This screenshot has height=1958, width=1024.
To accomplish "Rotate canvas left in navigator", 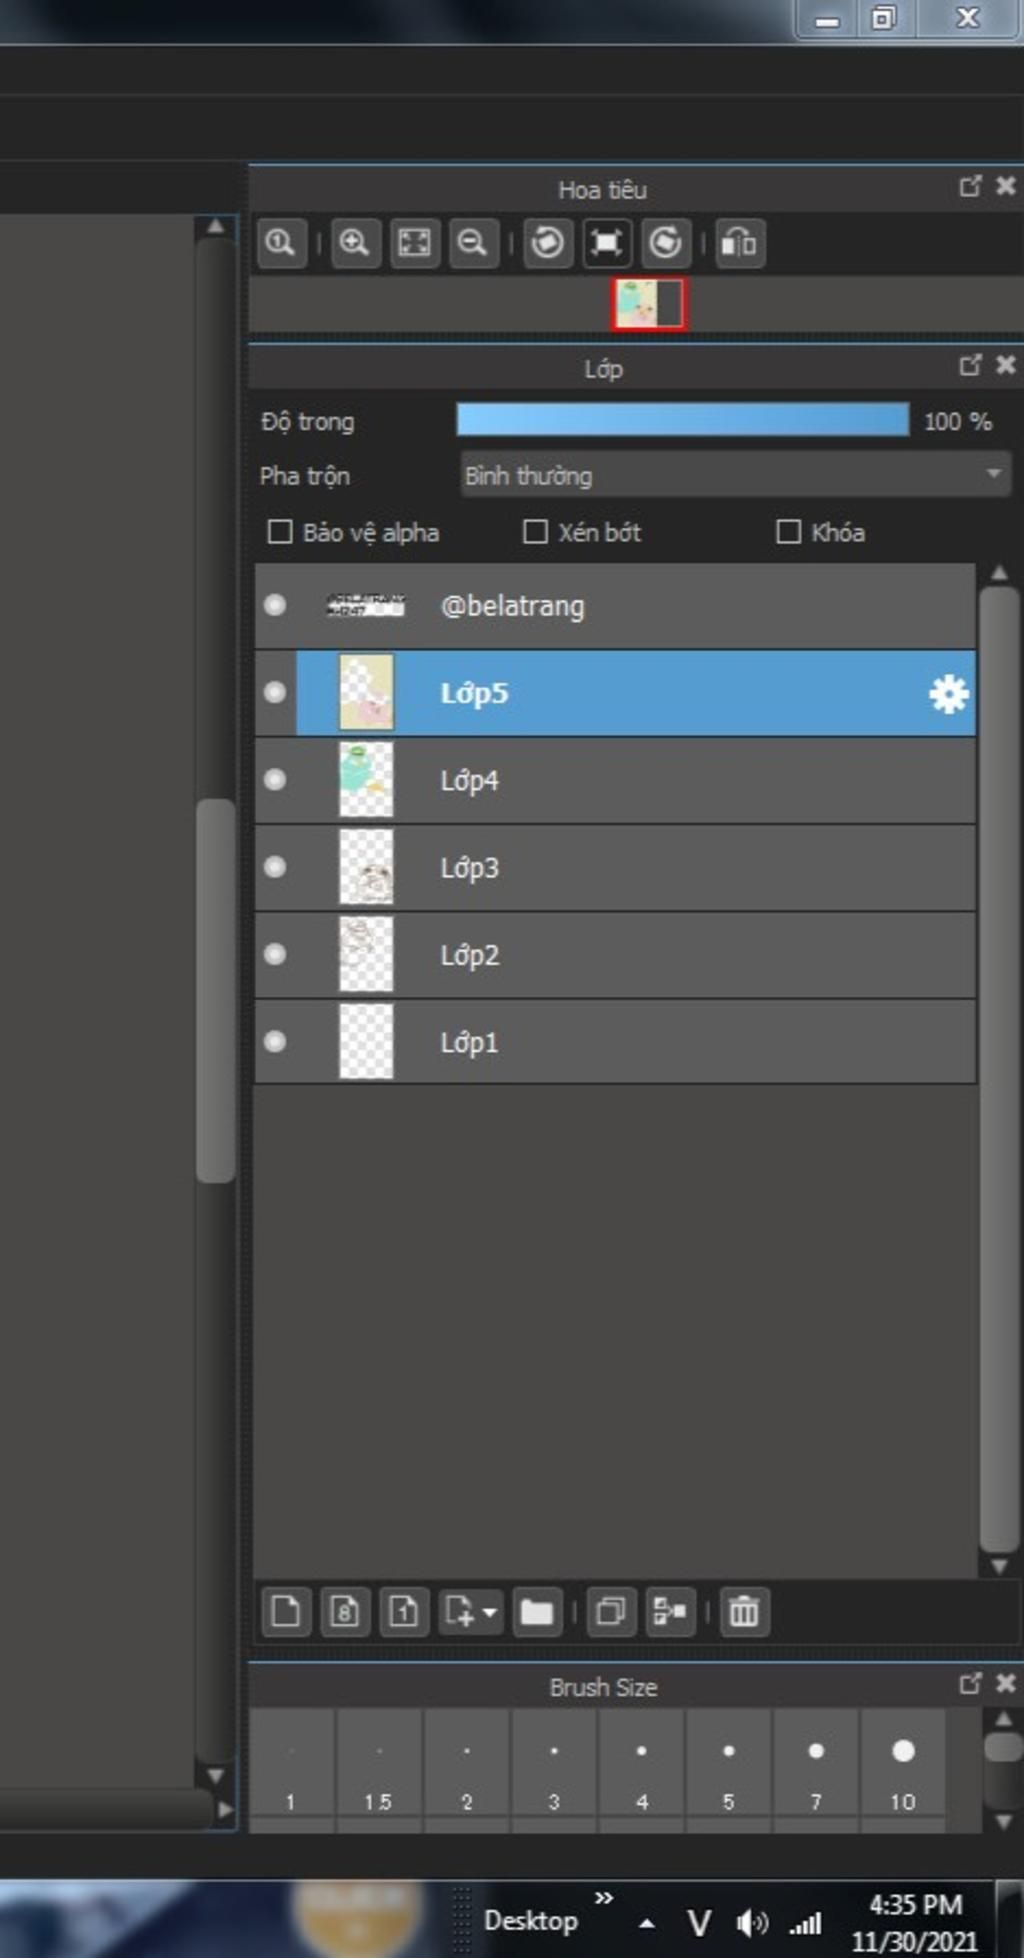I will (547, 243).
